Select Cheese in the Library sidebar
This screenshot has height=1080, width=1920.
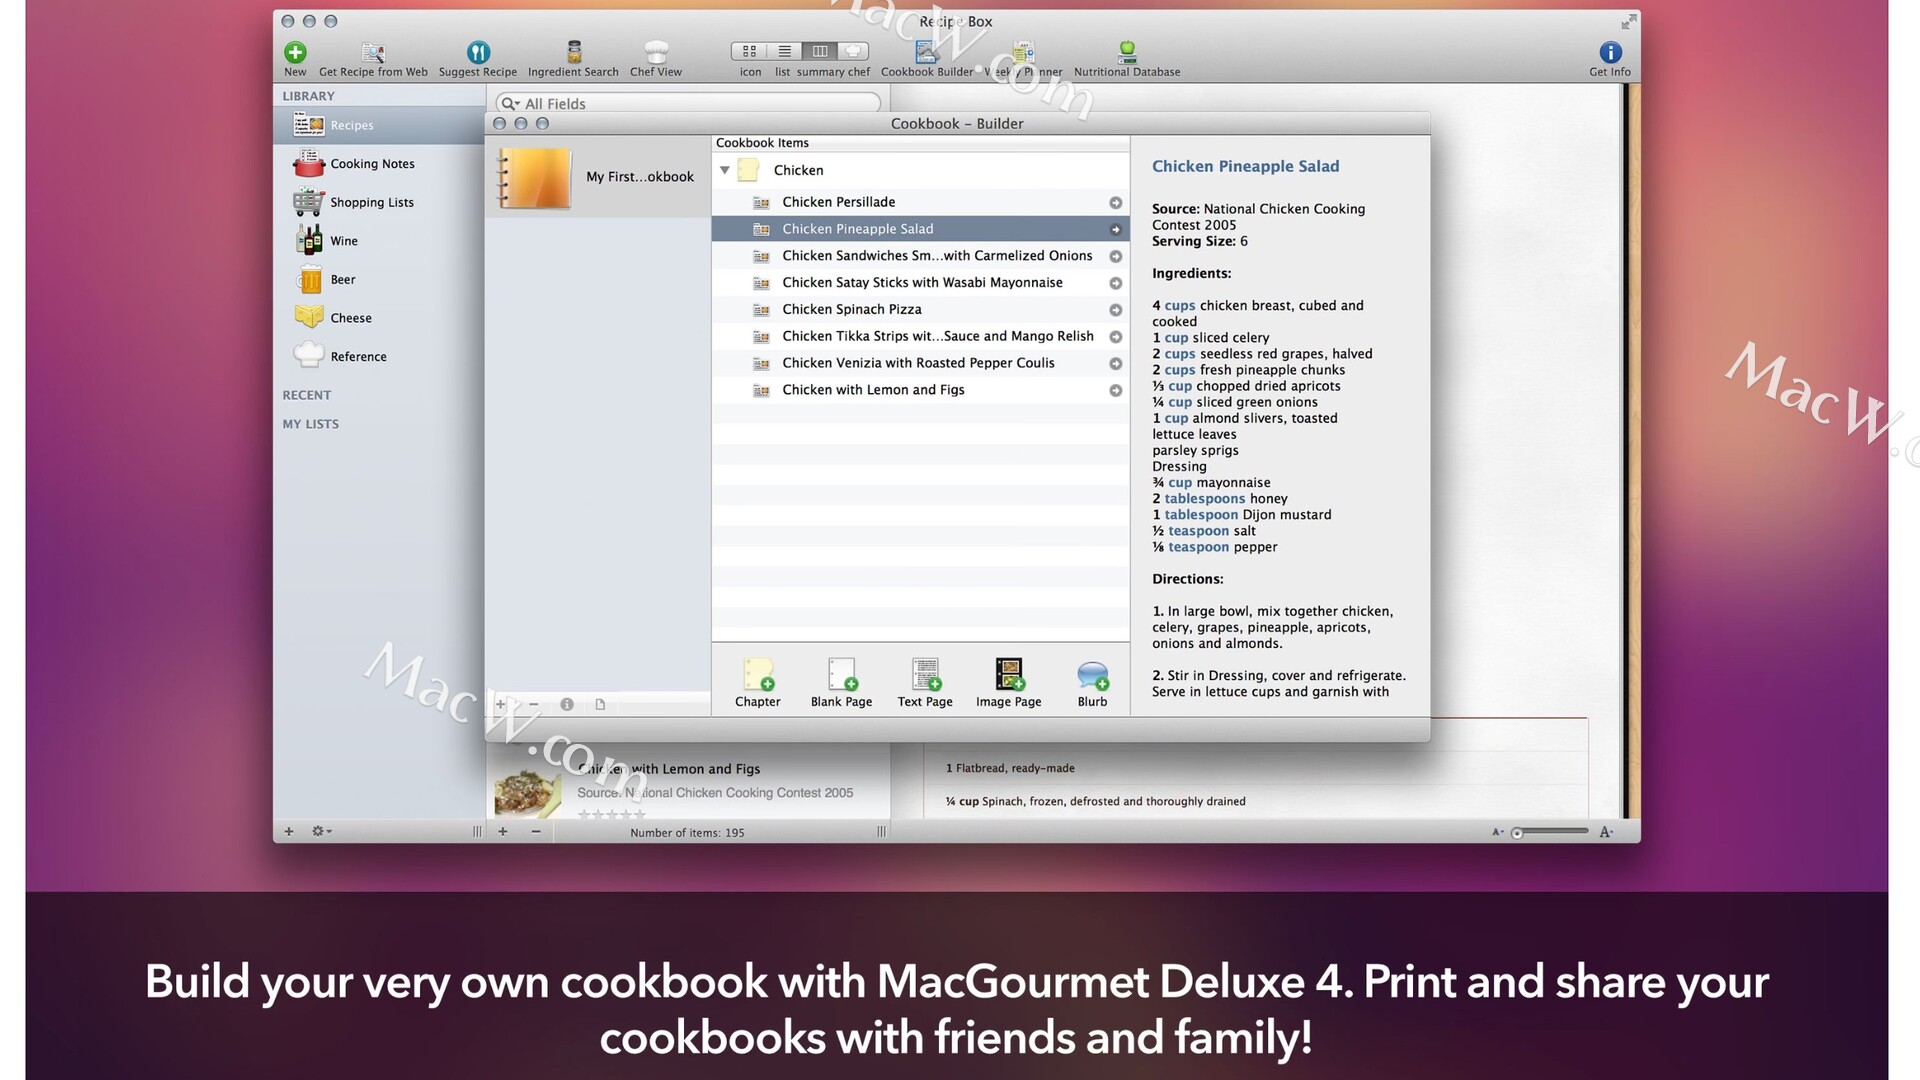click(x=379, y=318)
